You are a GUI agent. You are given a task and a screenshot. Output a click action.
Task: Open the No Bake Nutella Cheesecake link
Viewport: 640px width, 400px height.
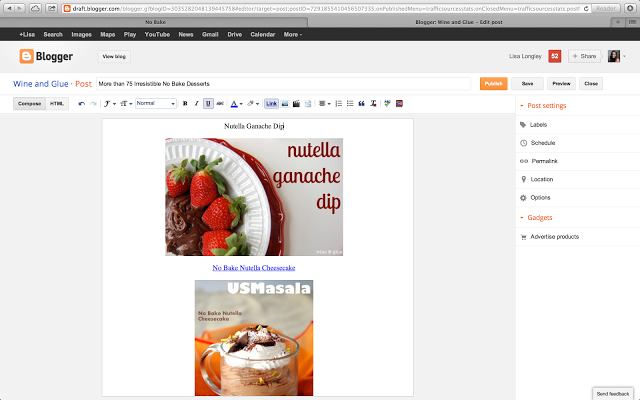click(x=254, y=268)
